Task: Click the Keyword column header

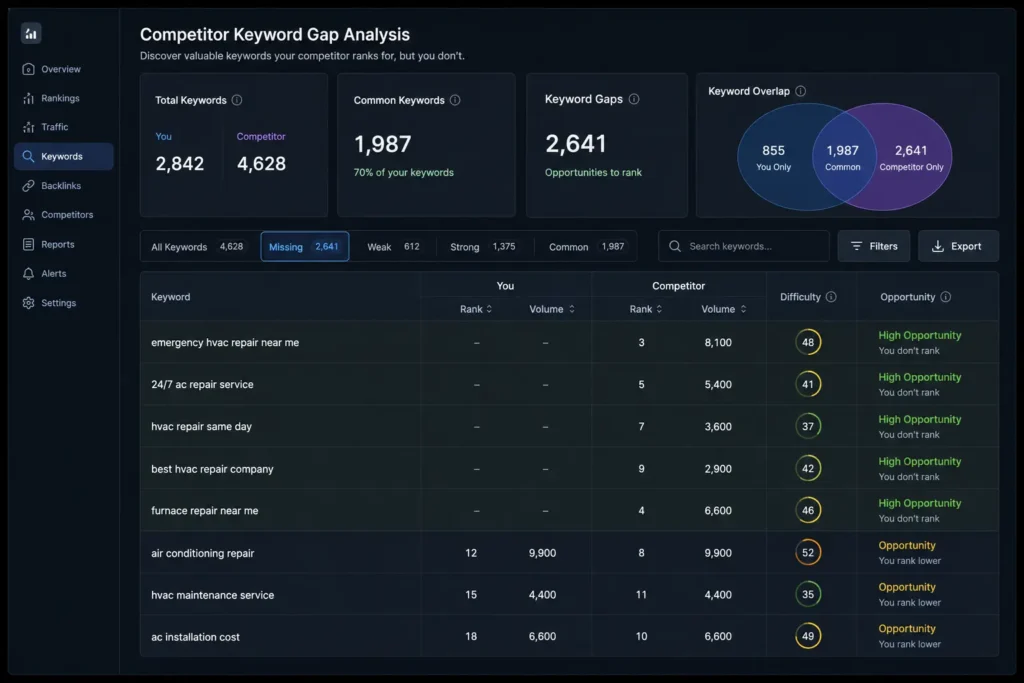Action: point(170,297)
